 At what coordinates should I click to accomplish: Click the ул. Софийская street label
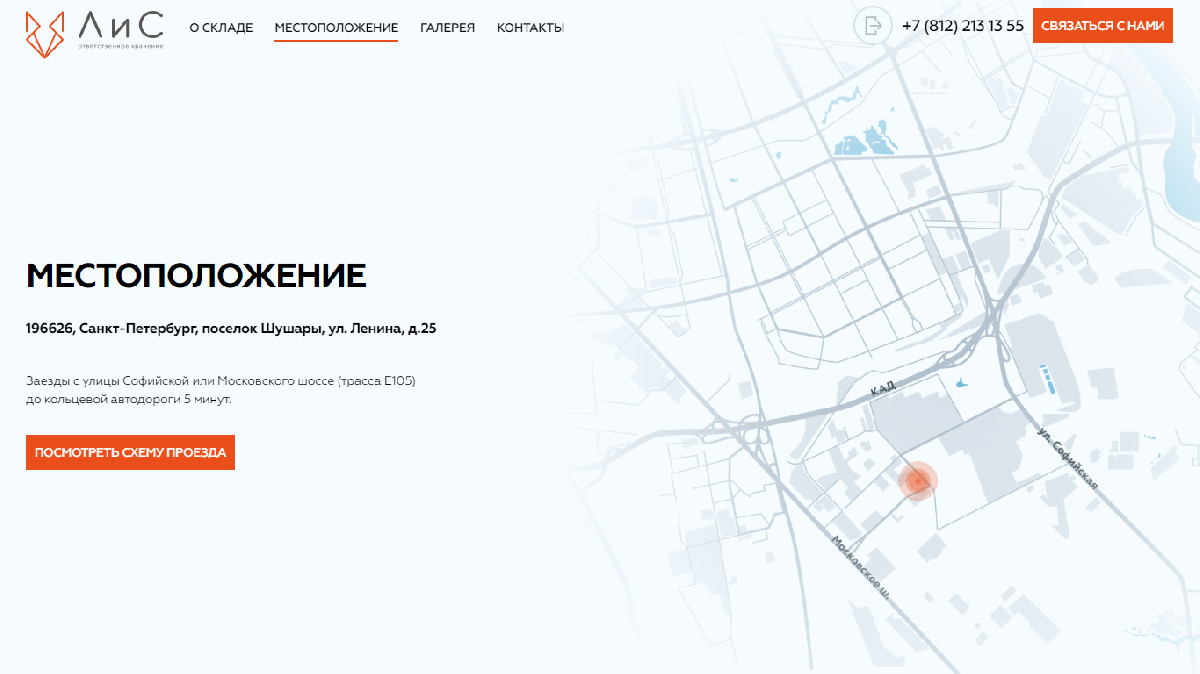tap(1068, 459)
